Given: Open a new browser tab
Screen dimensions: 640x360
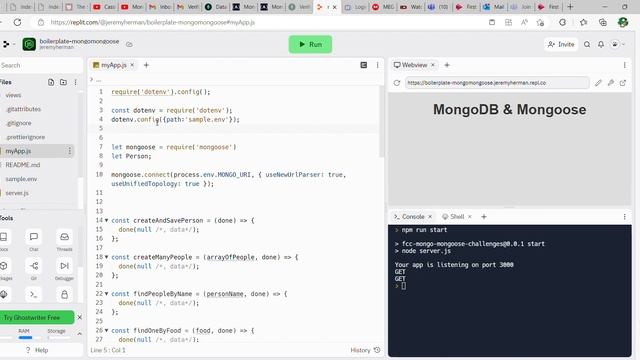Looking at the screenshot, I should click(570, 7).
